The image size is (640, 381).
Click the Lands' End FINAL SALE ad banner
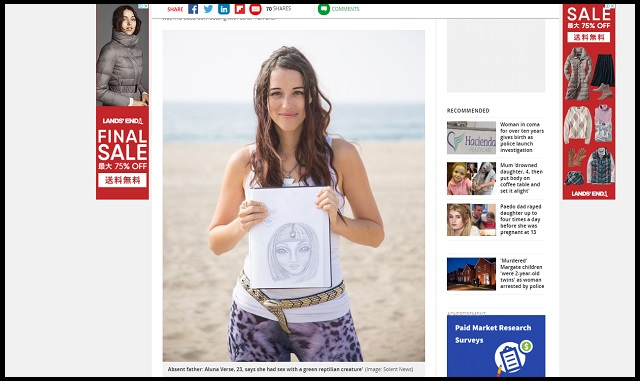tap(122, 102)
